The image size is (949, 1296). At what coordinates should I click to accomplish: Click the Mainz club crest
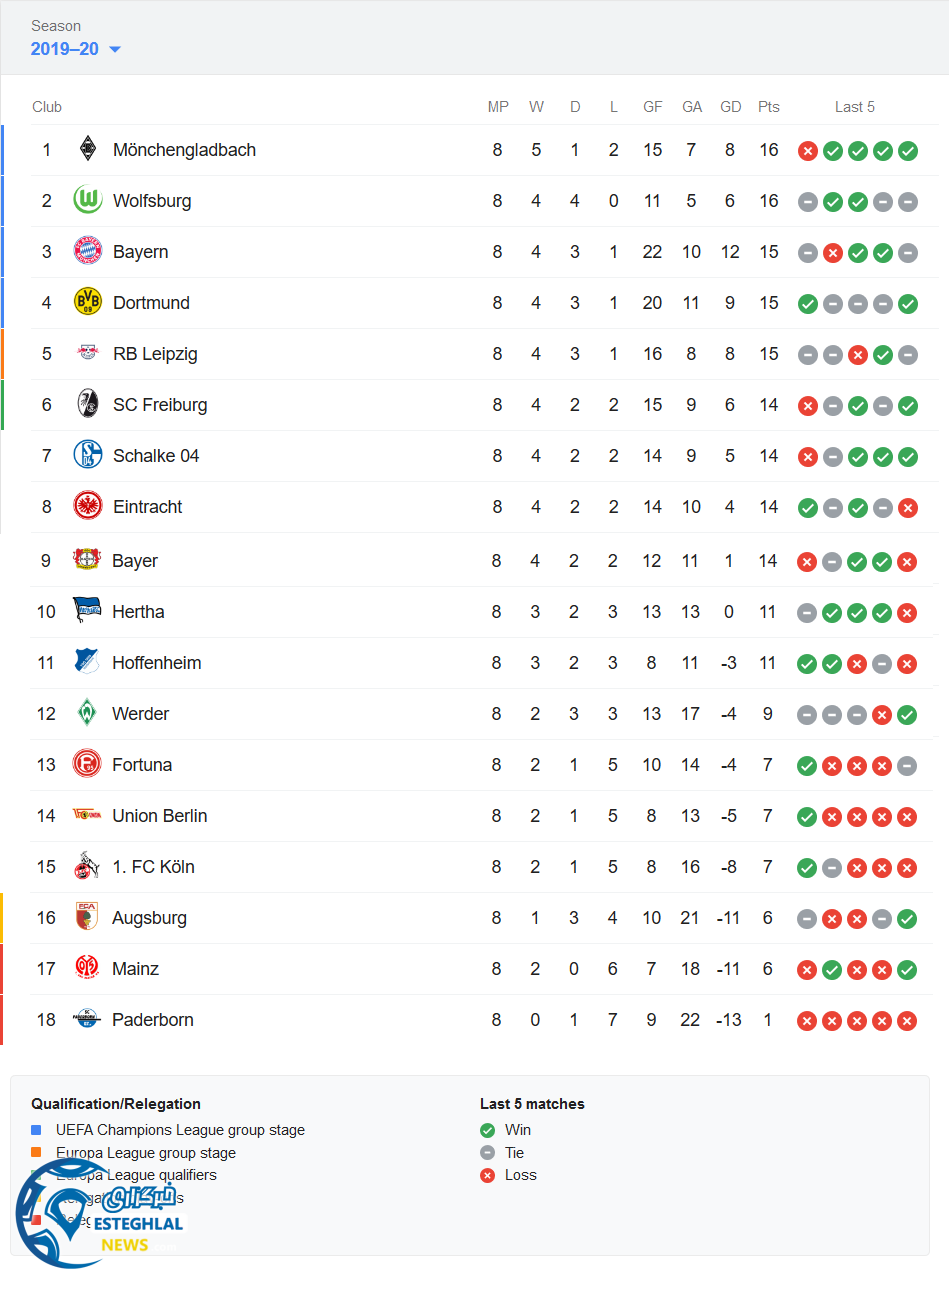tap(87, 968)
